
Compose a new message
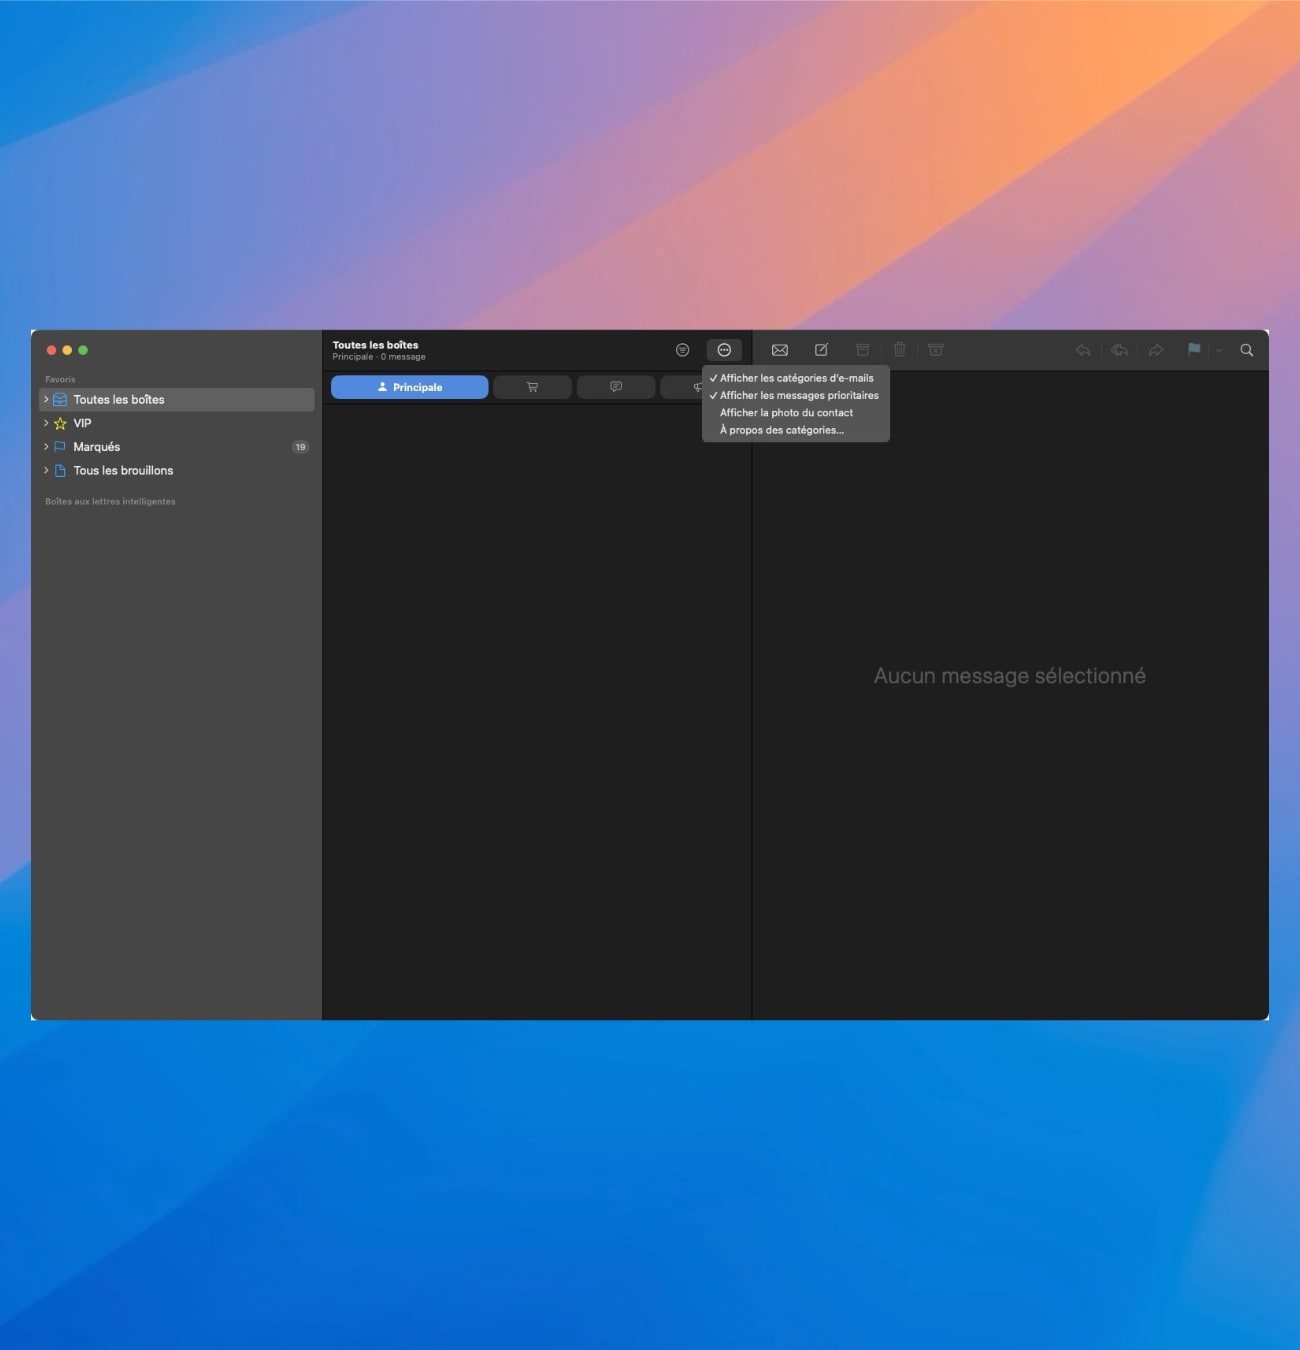(821, 350)
